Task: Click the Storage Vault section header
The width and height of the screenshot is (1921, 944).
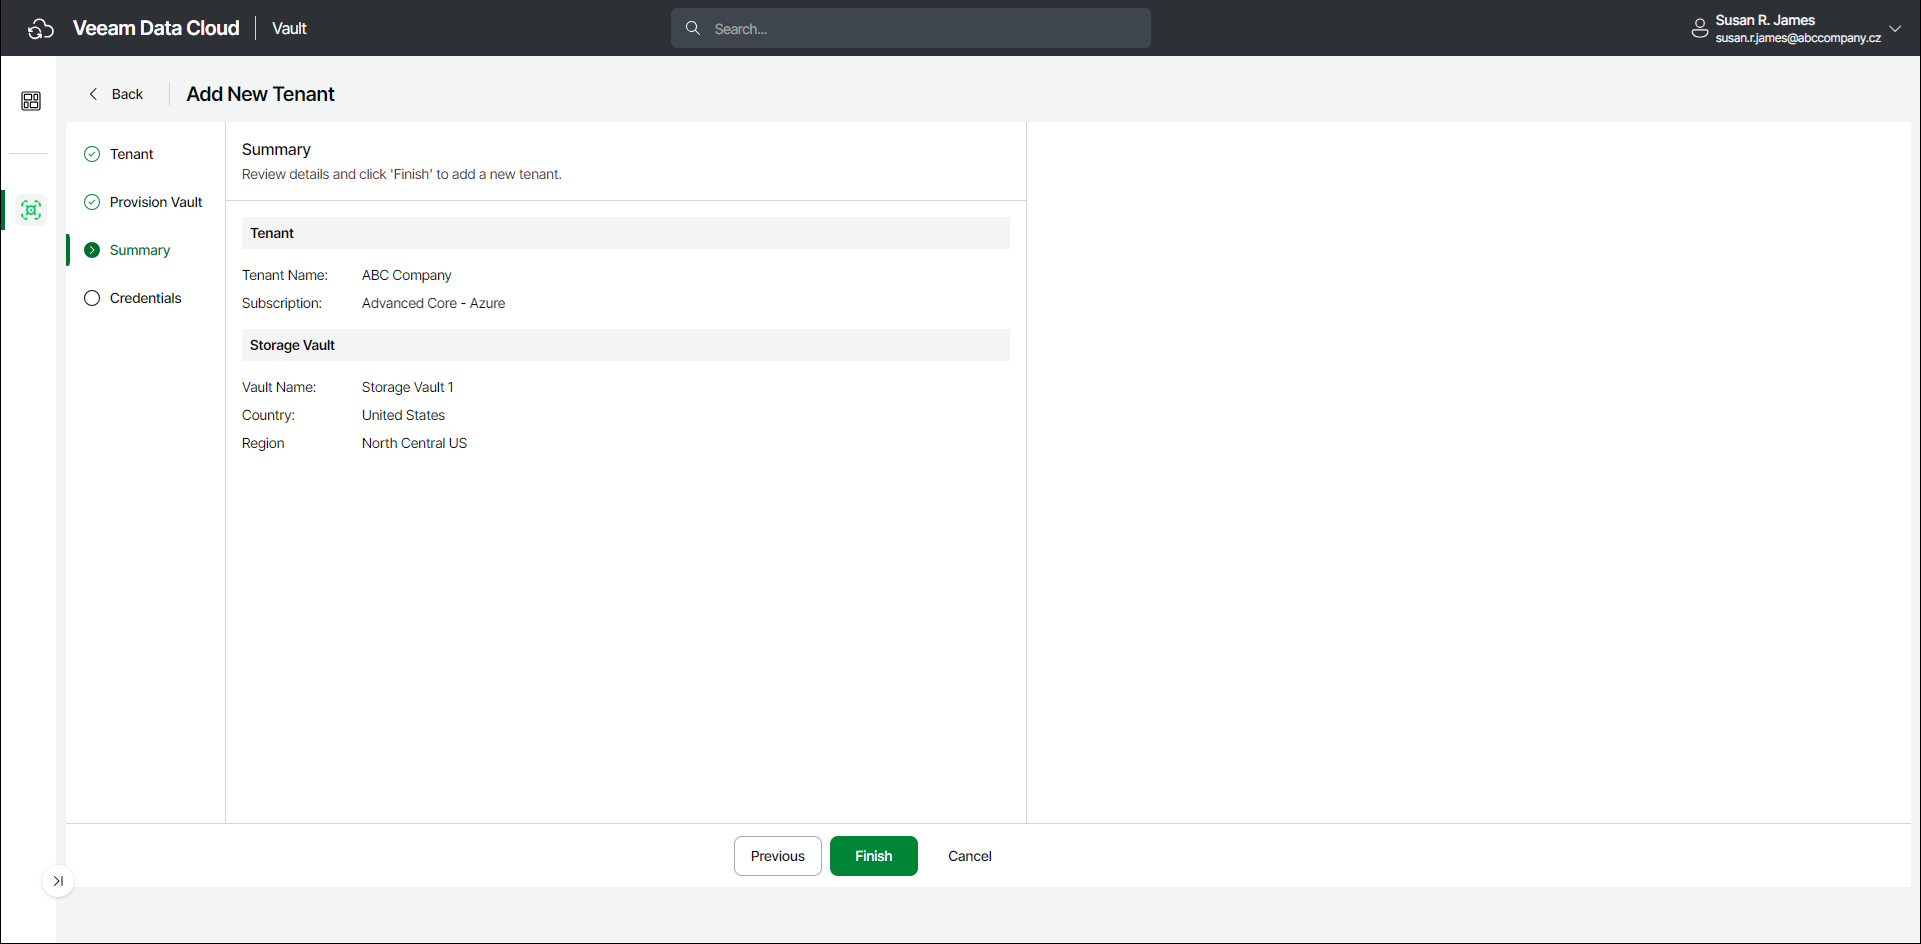Action: pyautogui.click(x=626, y=345)
